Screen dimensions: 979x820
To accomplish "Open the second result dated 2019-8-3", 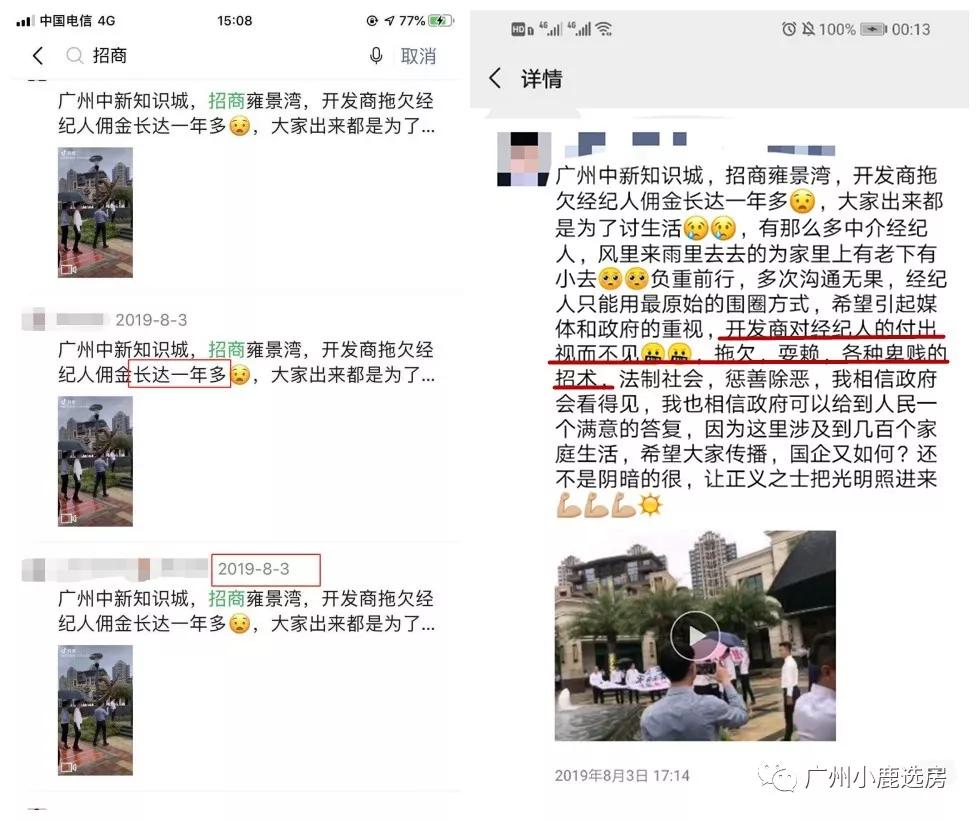I will [x=246, y=362].
